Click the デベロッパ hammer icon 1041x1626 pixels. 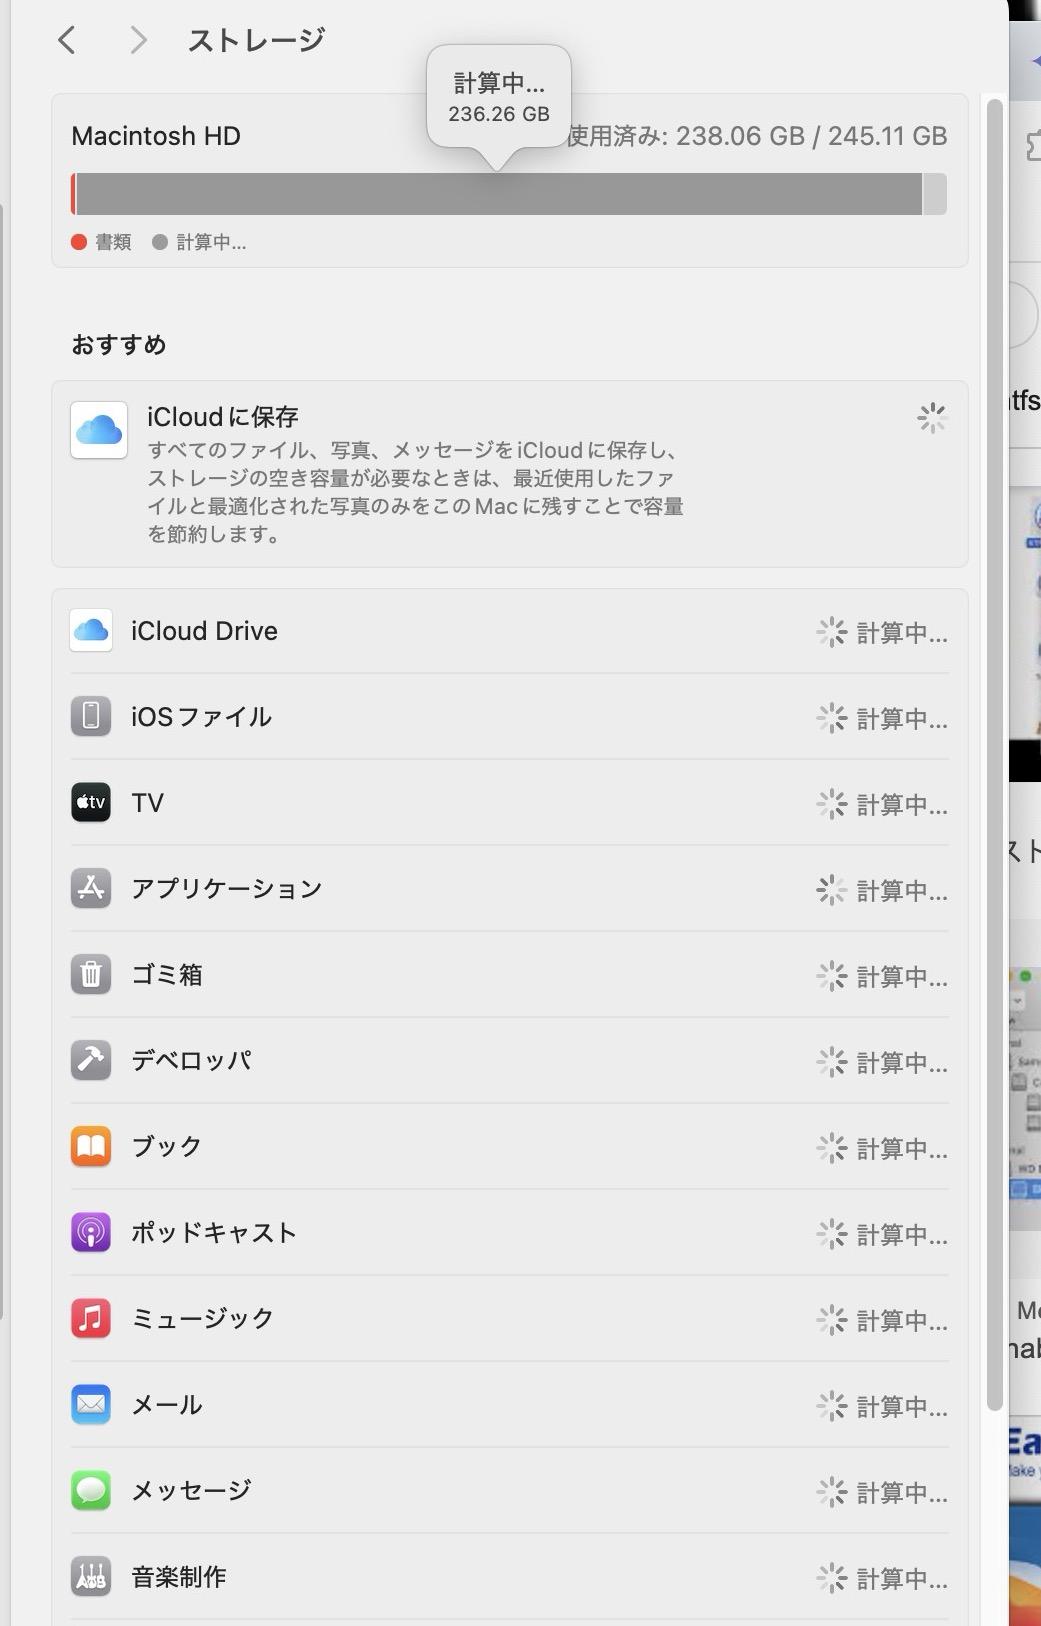coord(91,1060)
